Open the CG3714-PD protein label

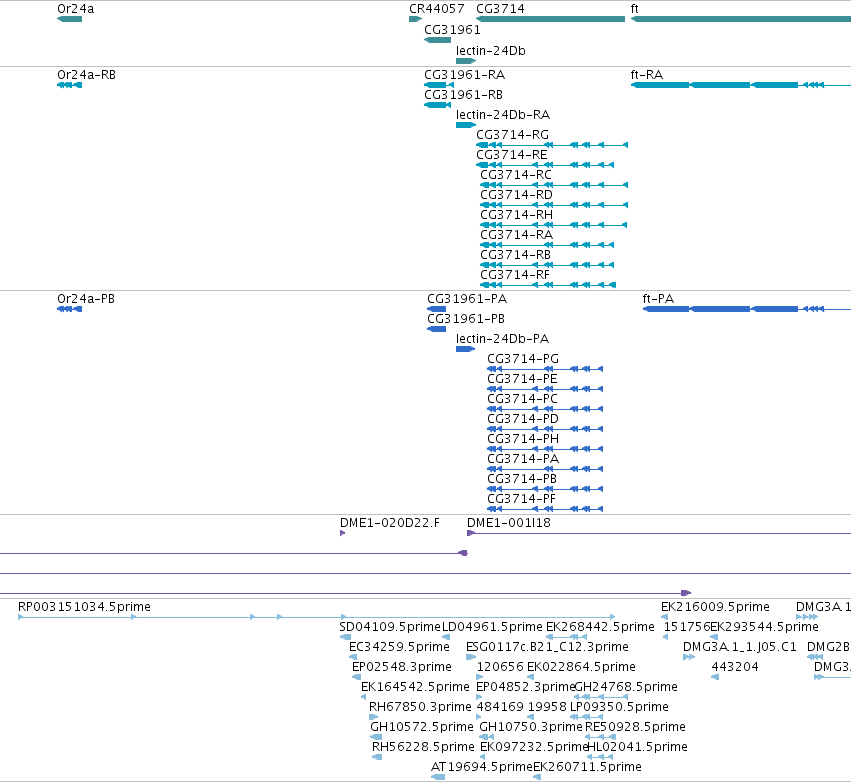[x=523, y=419]
